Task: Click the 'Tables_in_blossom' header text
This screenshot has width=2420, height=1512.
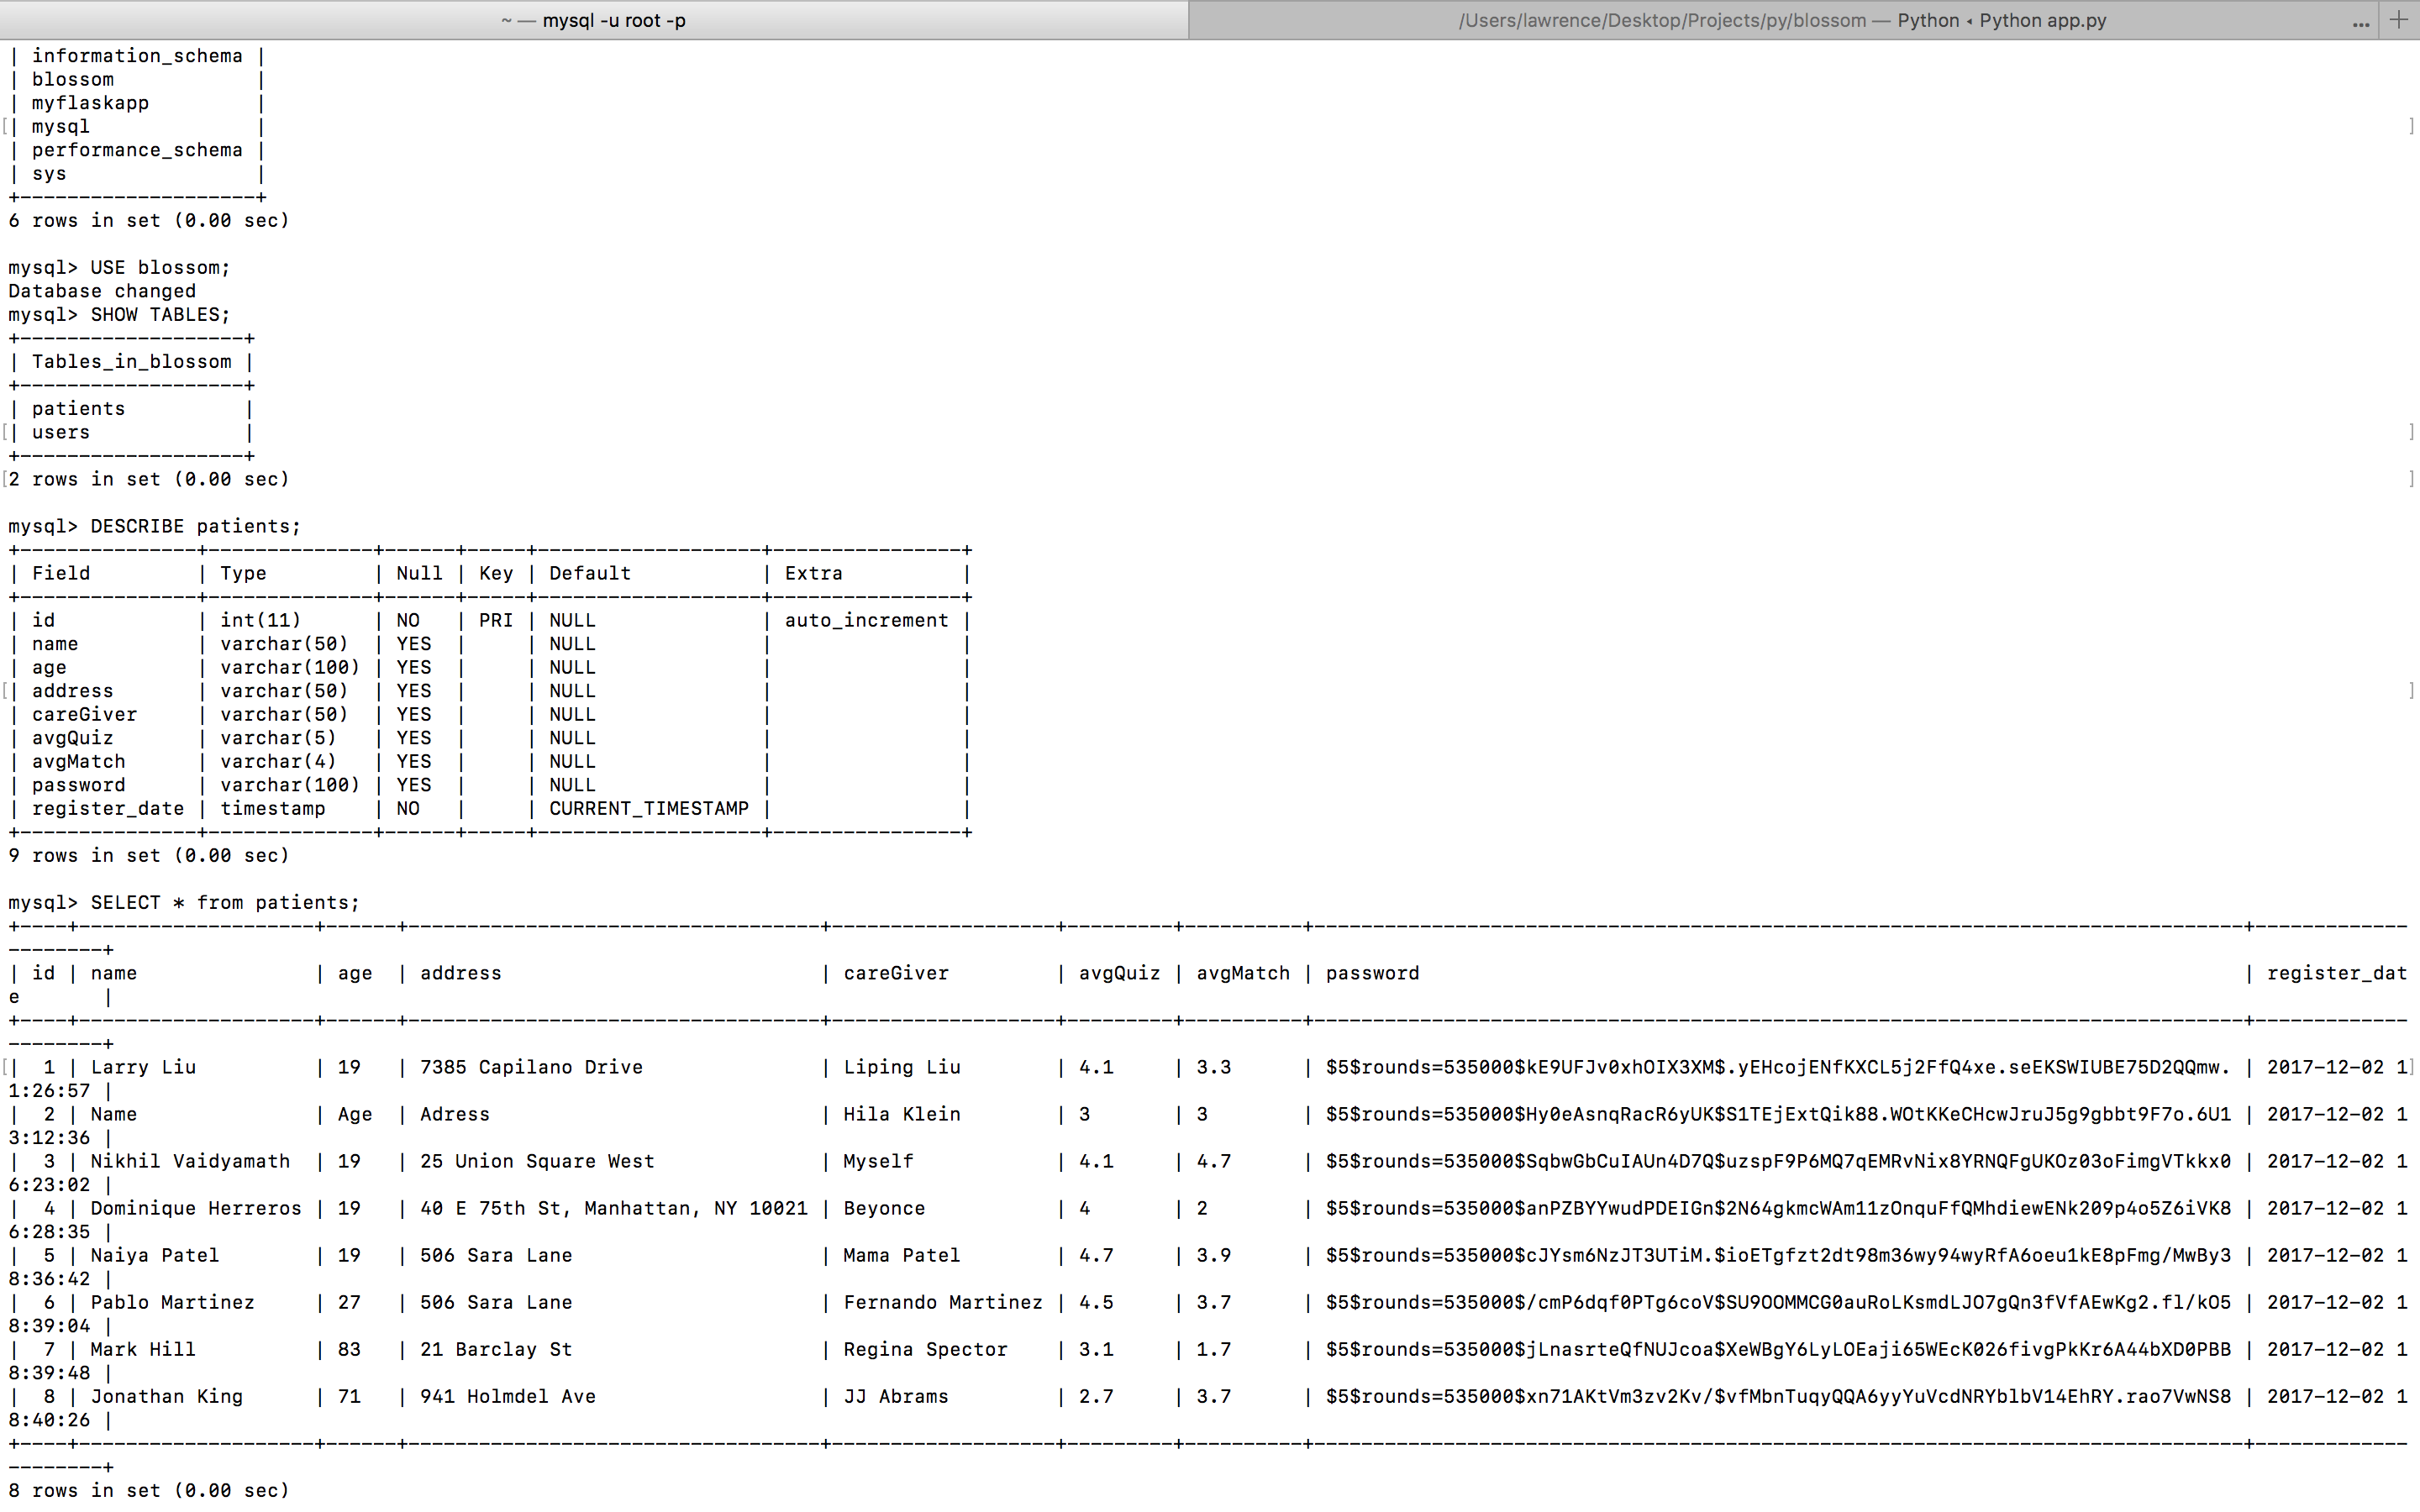Action: (x=131, y=362)
